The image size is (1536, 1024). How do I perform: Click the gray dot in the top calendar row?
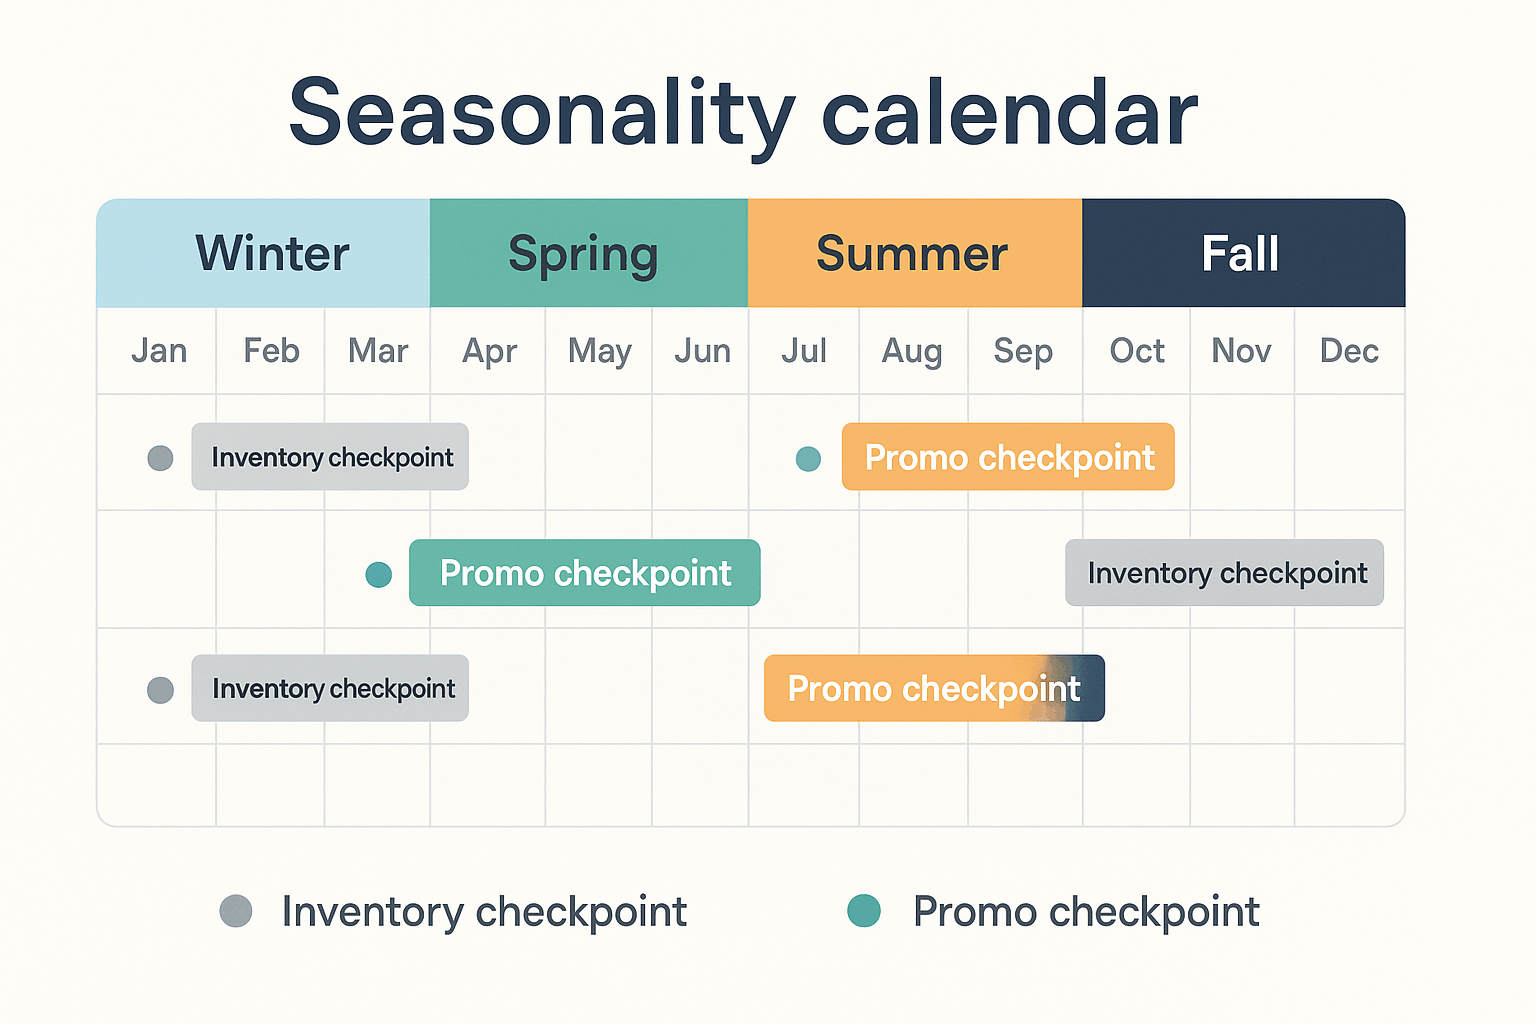click(160, 458)
